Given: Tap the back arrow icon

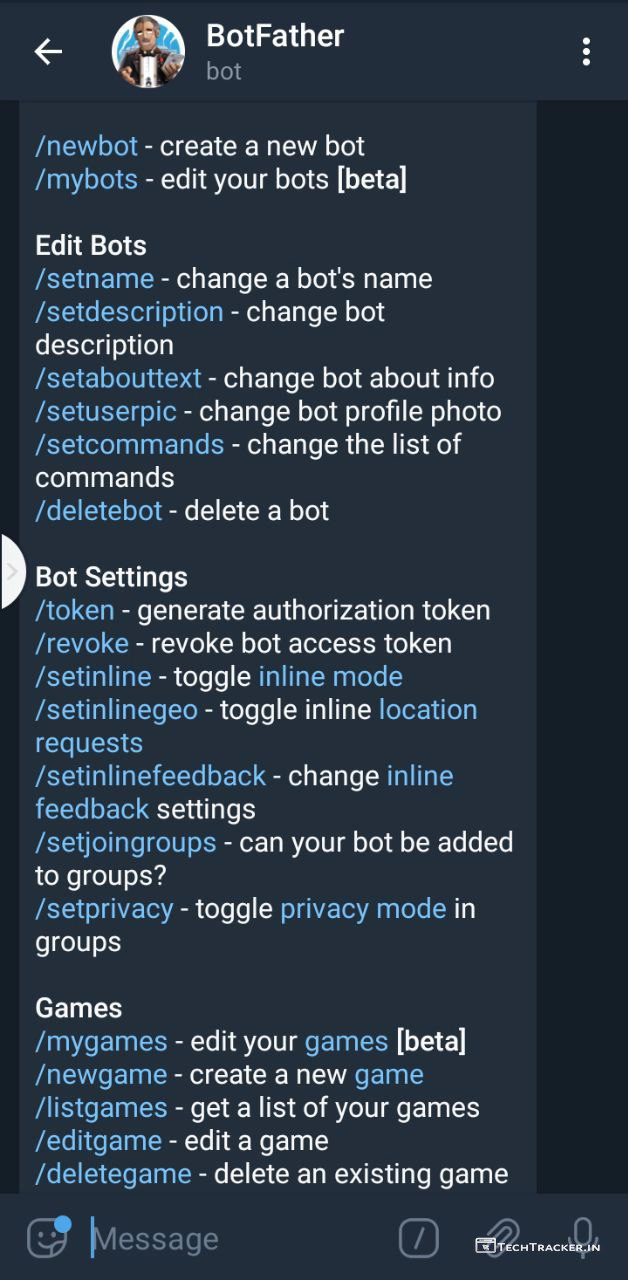Looking at the screenshot, I should 48,52.
